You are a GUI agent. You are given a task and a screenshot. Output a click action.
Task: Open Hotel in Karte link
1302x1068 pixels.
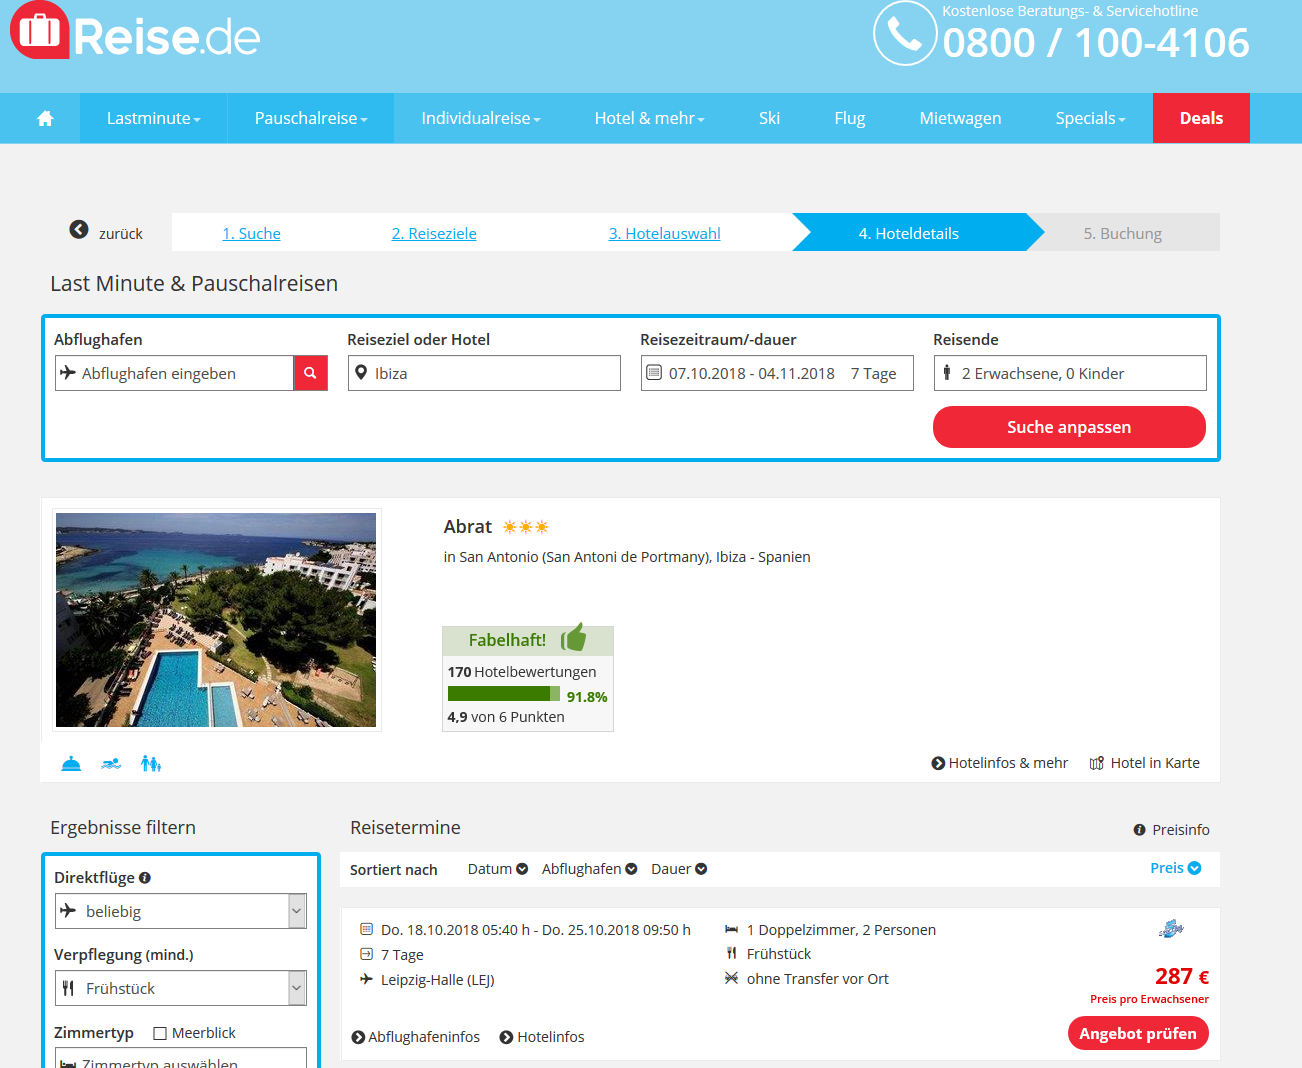click(x=1145, y=763)
